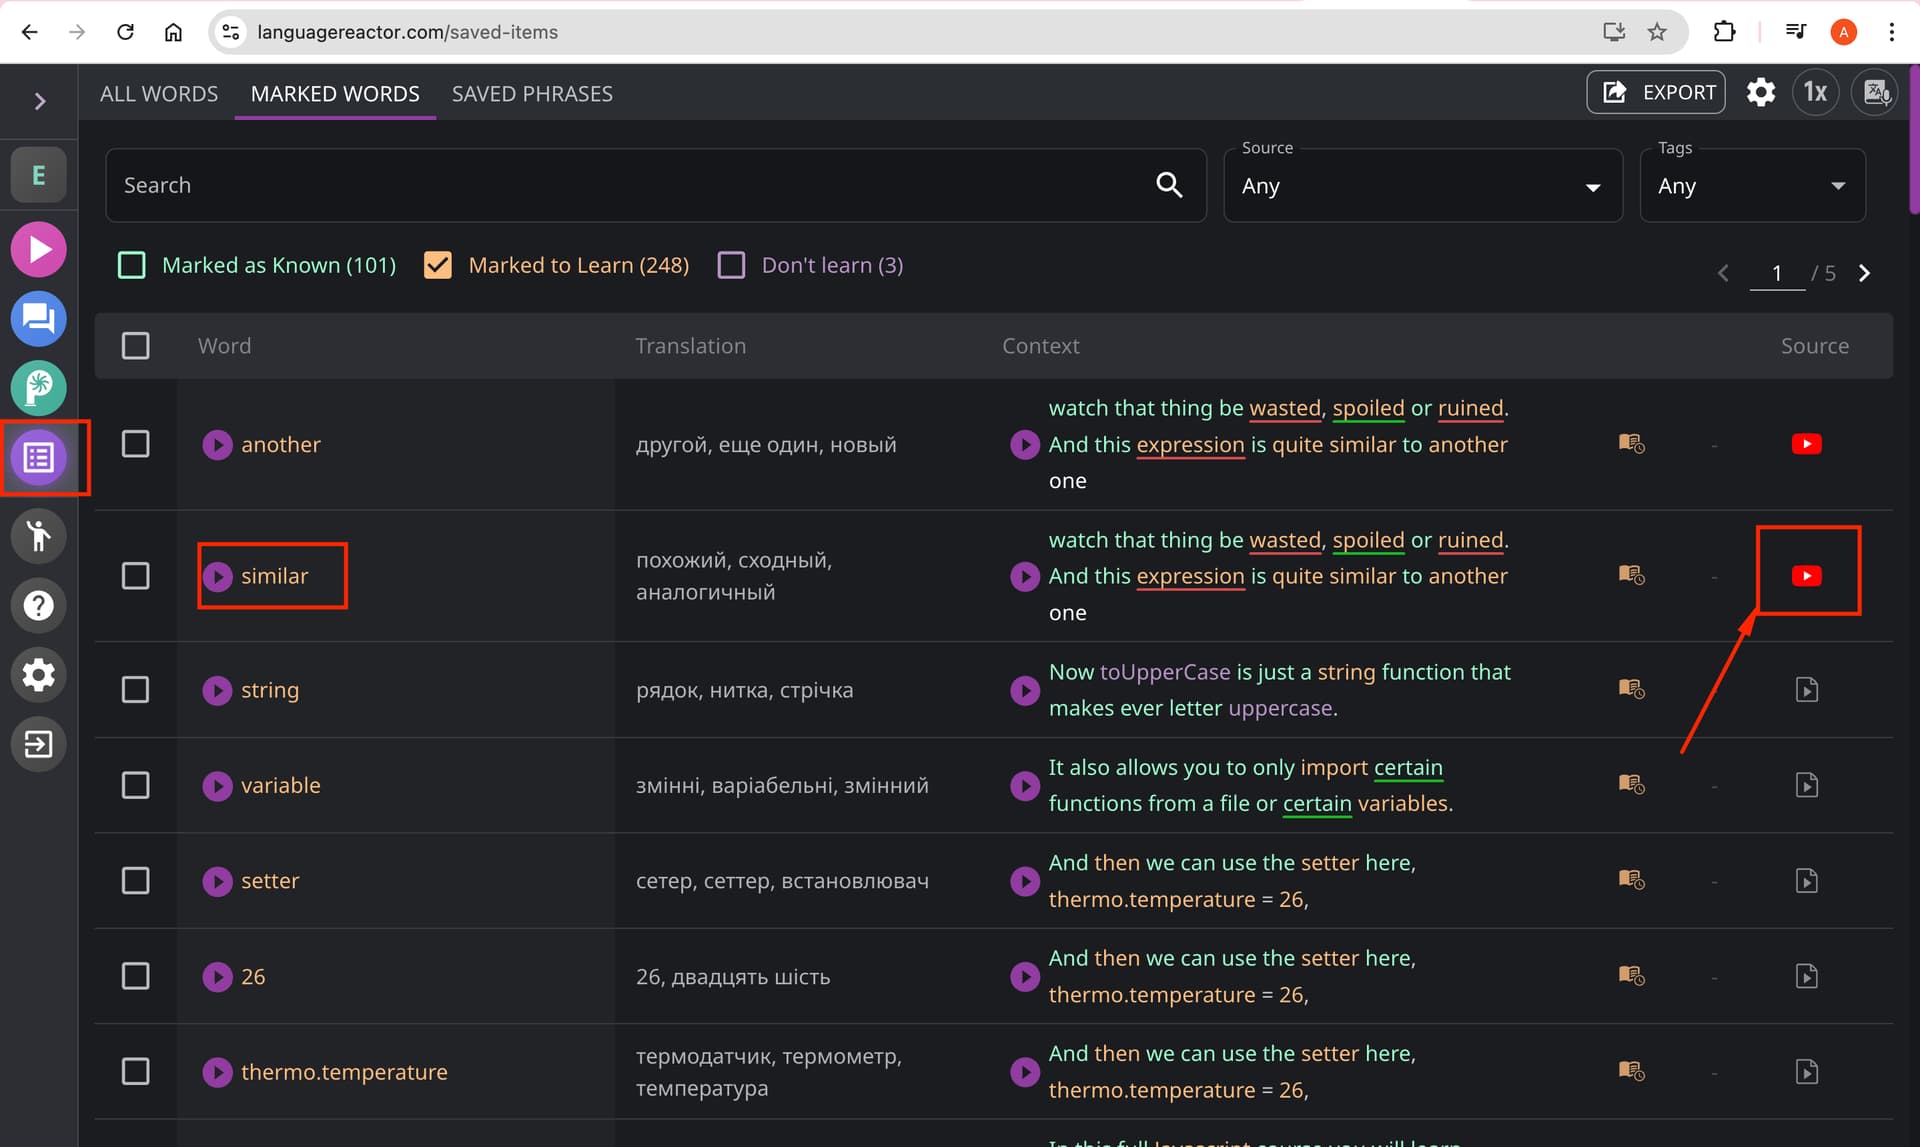The image size is (1920, 1147).
Task: Expand the left sidebar with the chevron
Action: tap(39, 101)
